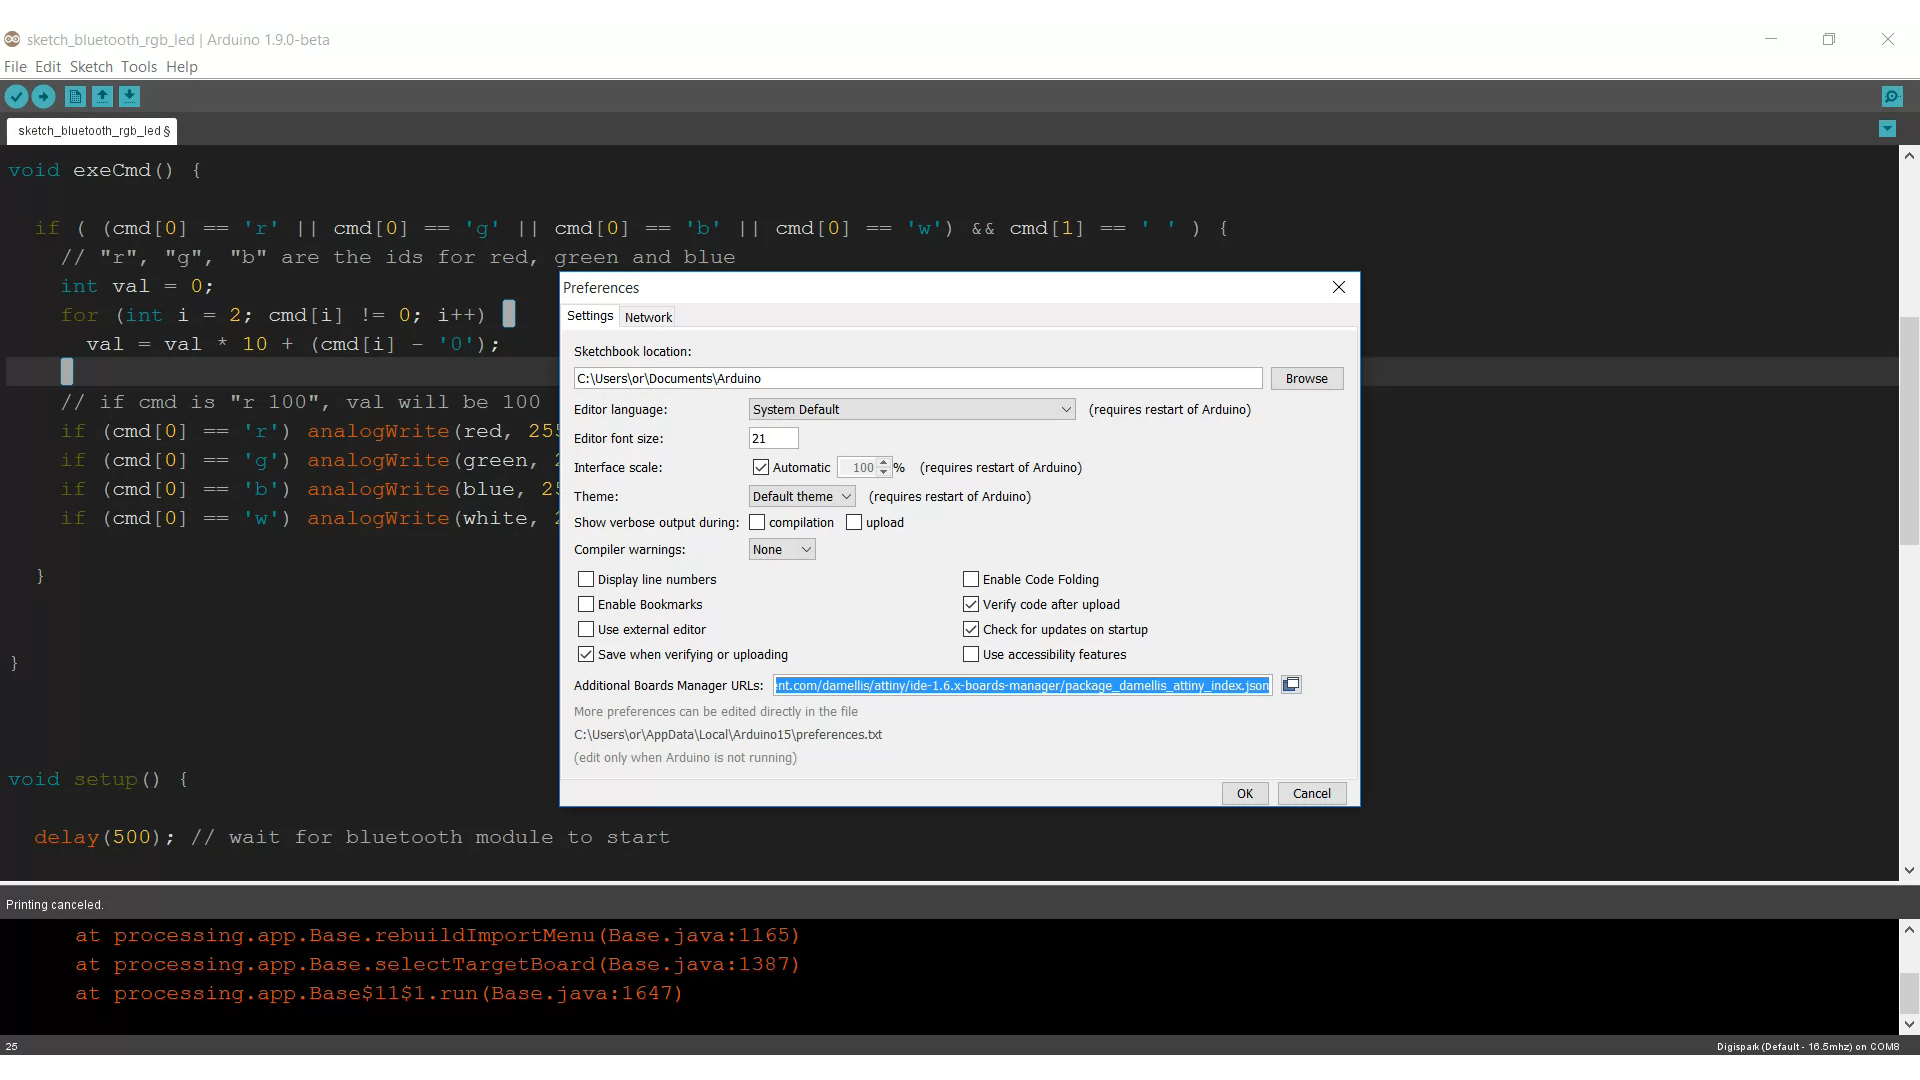Click the interface scale percent value field
The width and height of the screenshot is (1920, 1080).
coord(857,467)
